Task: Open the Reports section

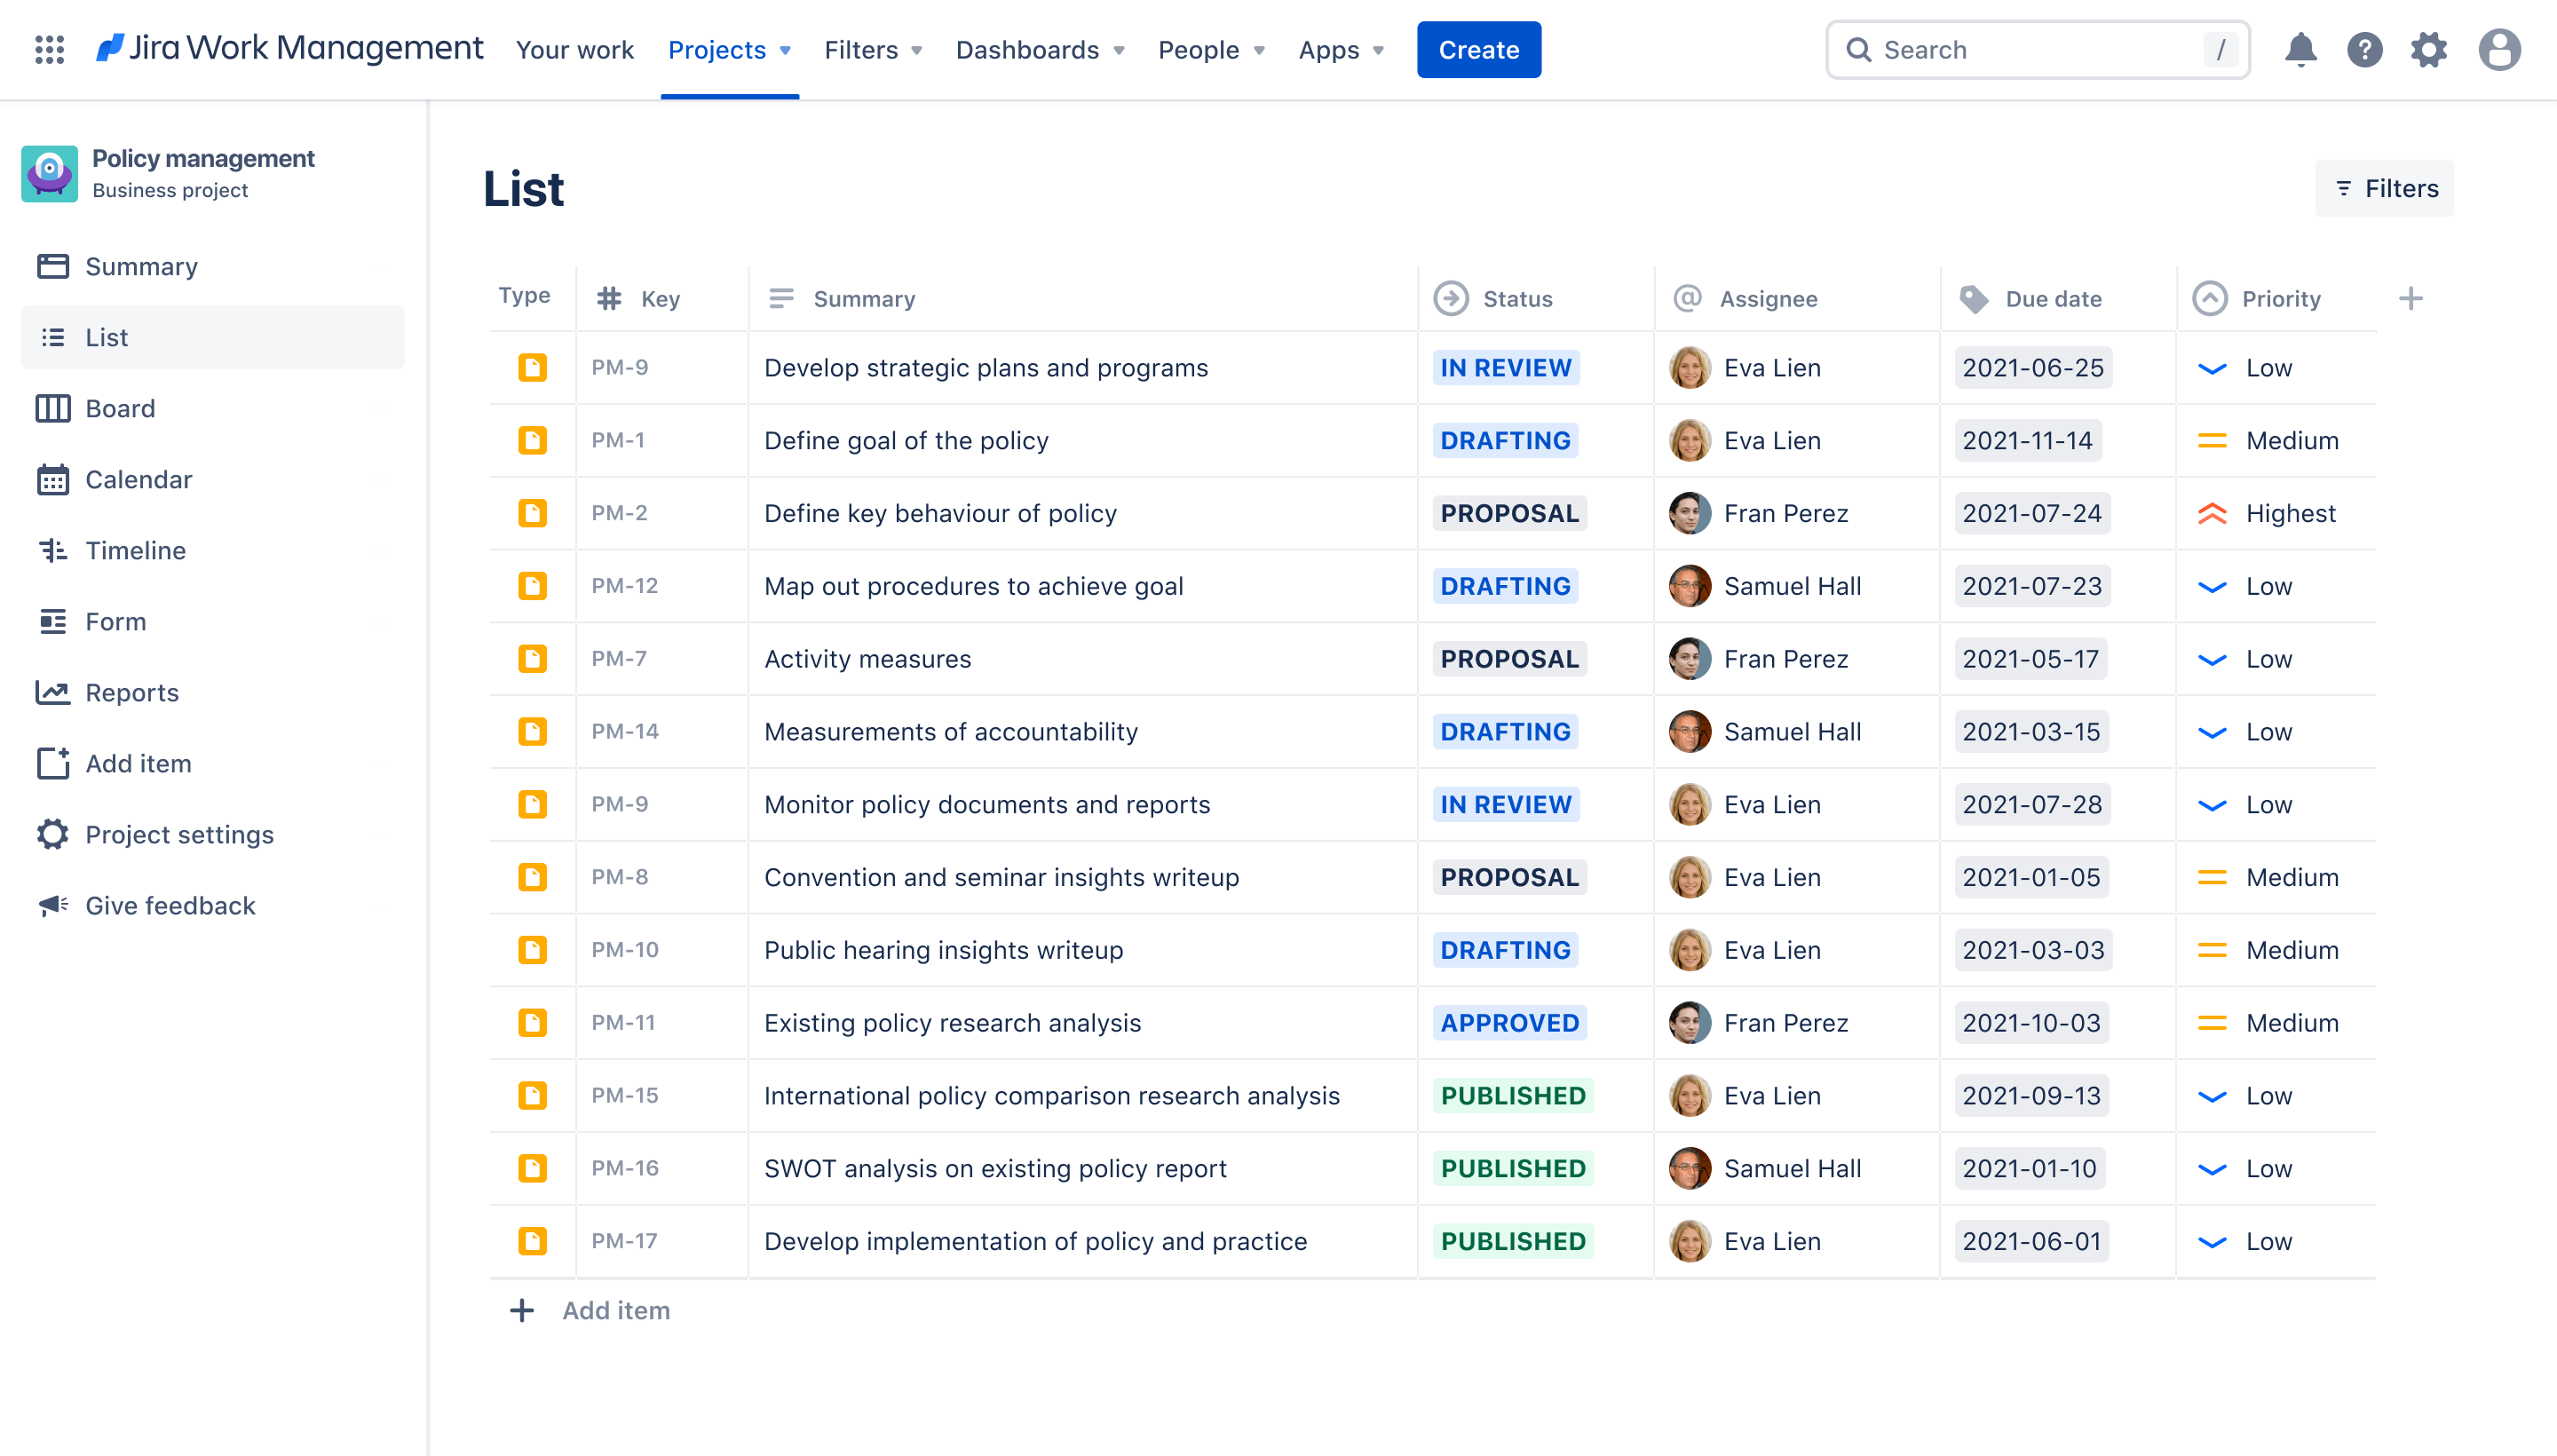Action: click(x=131, y=692)
